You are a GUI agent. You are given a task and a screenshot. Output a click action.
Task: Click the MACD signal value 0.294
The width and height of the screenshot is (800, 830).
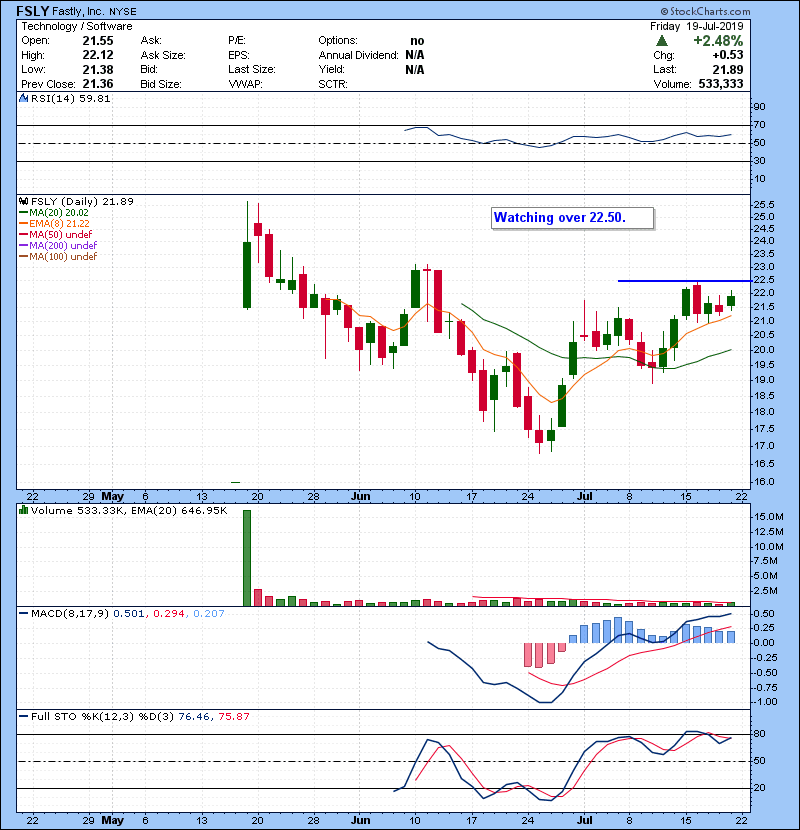(169, 614)
